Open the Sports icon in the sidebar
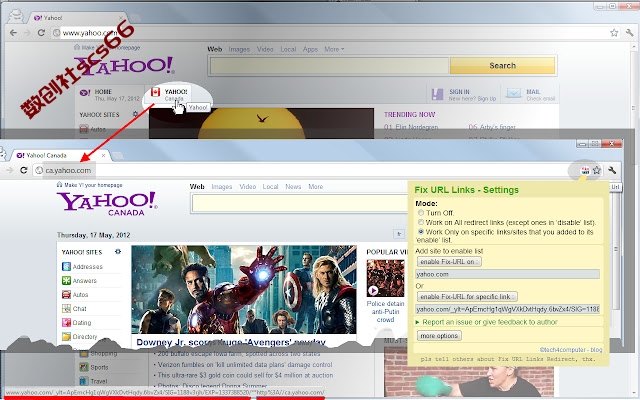The height and width of the screenshot is (400, 640). click(x=84, y=367)
